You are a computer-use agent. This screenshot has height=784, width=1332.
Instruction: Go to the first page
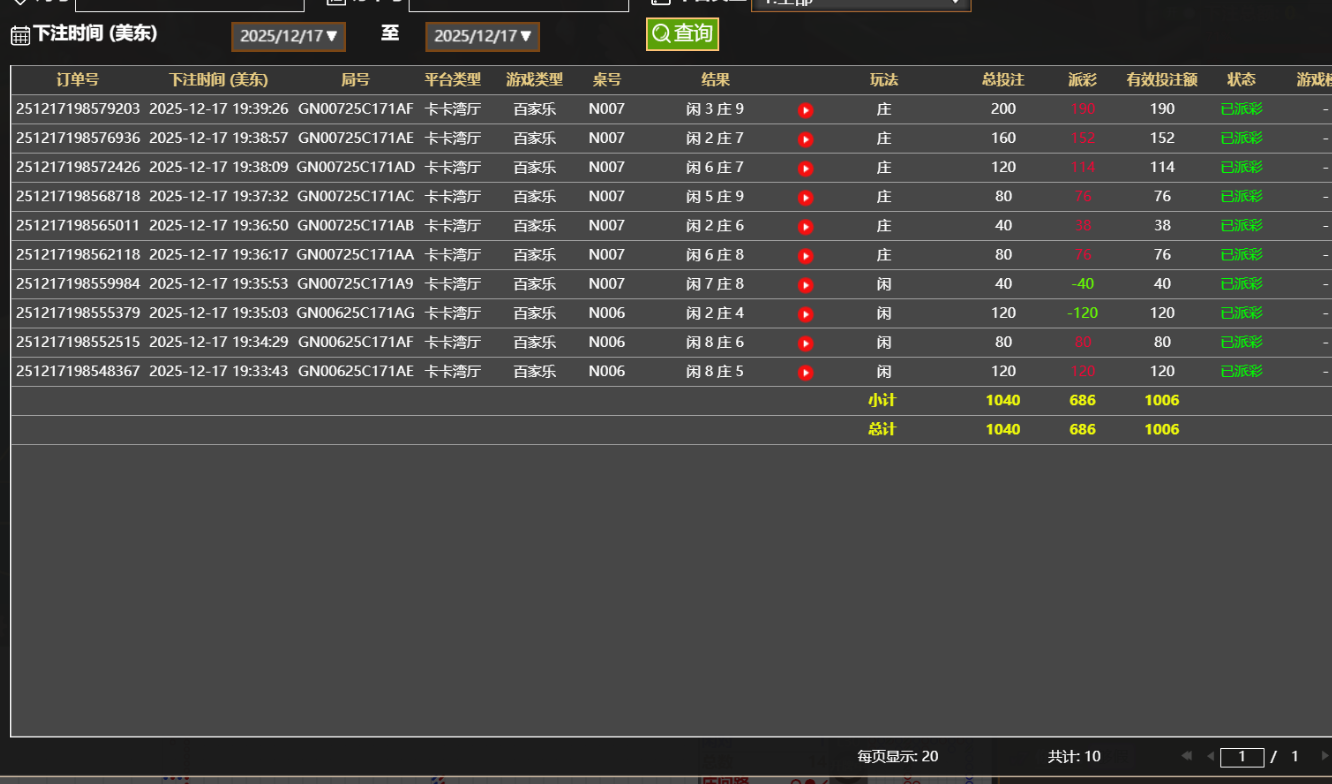(x=1187, y=756)
